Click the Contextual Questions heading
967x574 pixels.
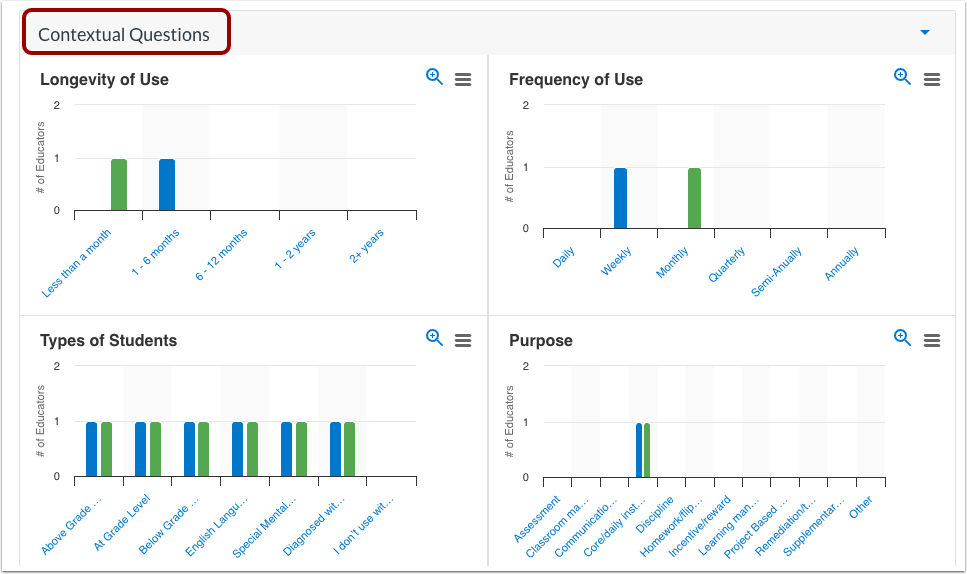point(124,35)
